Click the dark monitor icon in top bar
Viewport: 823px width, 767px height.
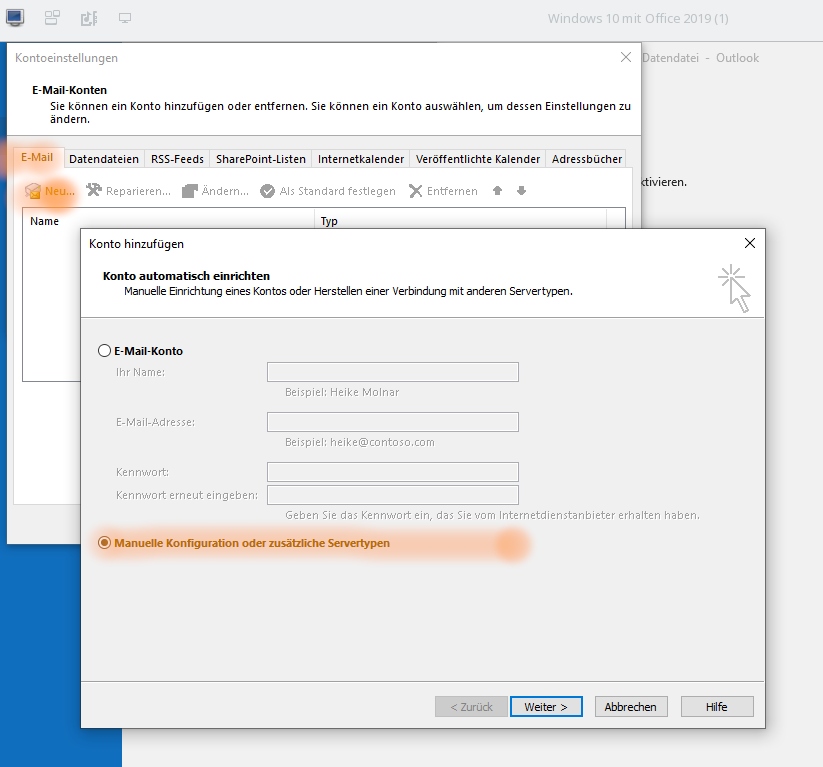point(15,18)
